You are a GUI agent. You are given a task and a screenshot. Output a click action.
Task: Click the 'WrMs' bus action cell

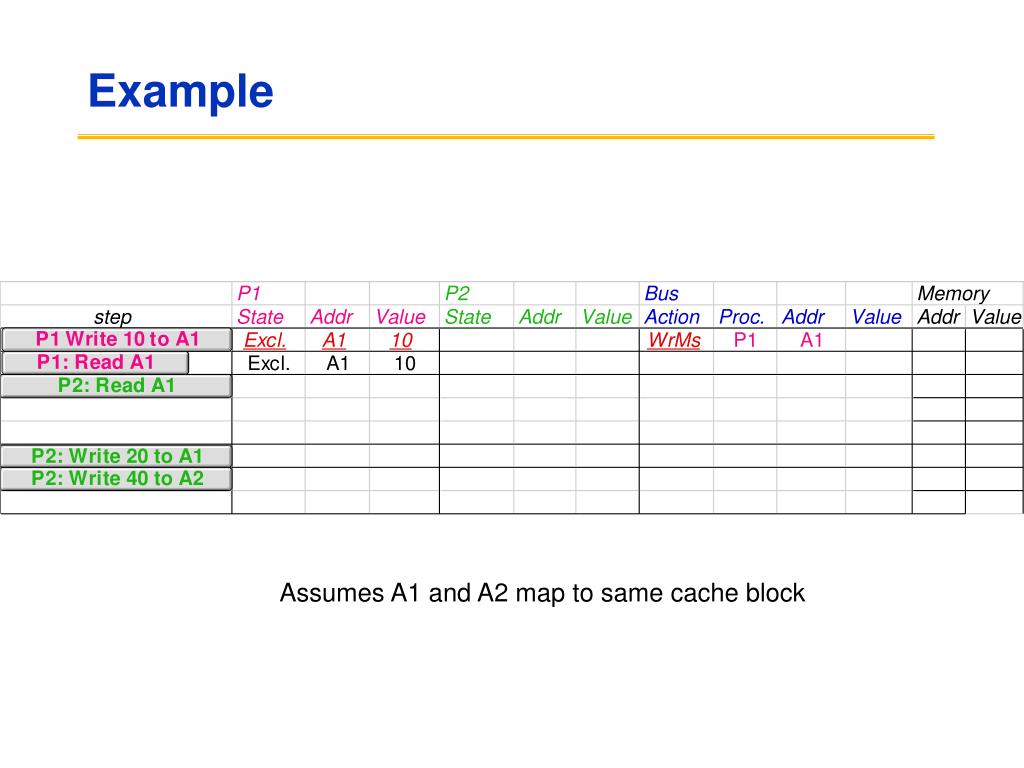click(674, 340)
